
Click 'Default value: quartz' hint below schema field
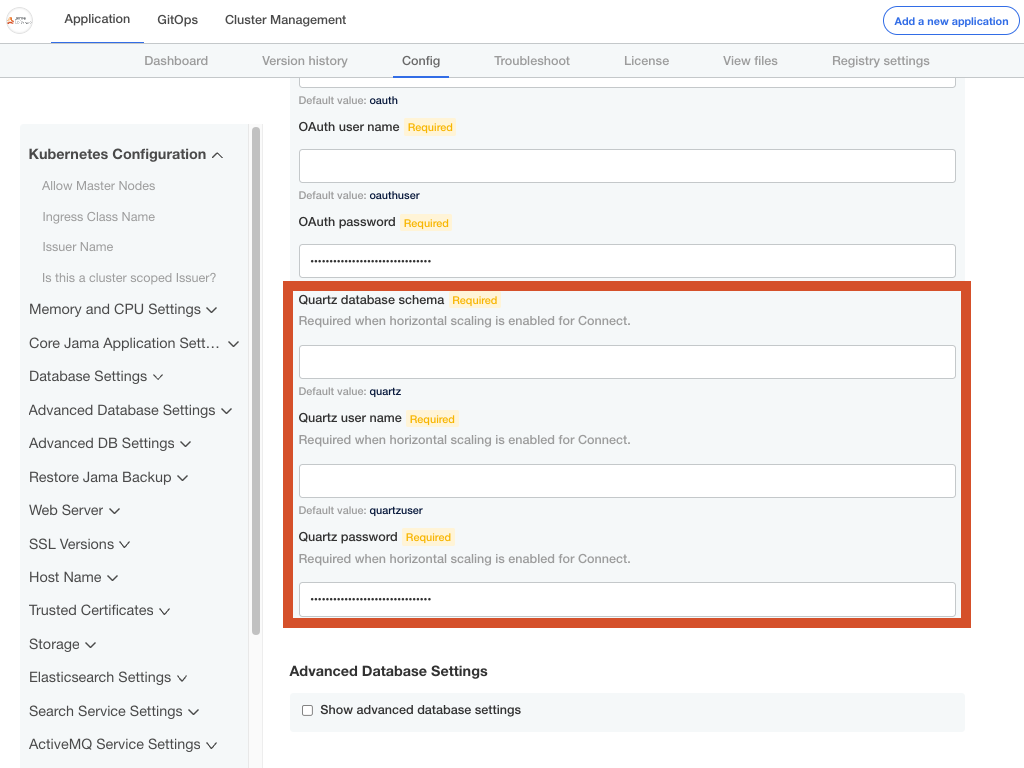350,392
